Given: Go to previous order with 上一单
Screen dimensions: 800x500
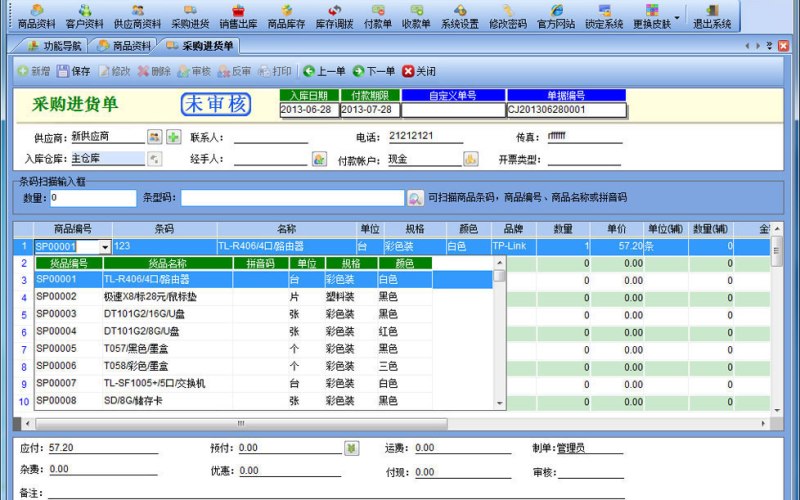Looking at the screenshot, I should (324, 71).
